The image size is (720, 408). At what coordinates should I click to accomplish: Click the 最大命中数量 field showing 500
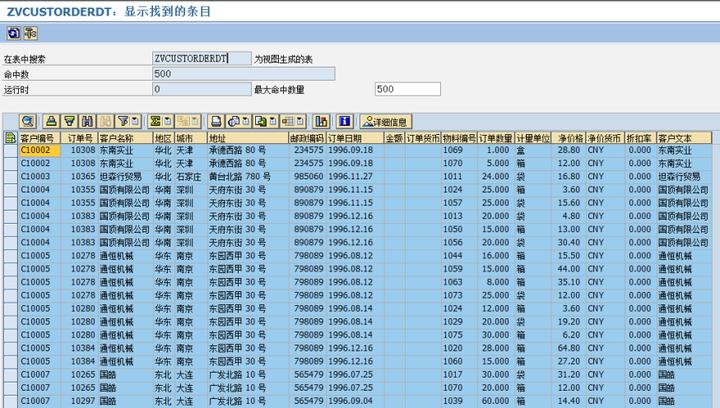(408, 89)
